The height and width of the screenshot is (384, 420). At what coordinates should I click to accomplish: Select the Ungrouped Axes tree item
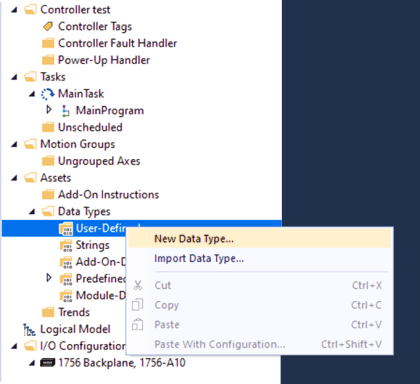pyautogui.click(x=99, y=161)
